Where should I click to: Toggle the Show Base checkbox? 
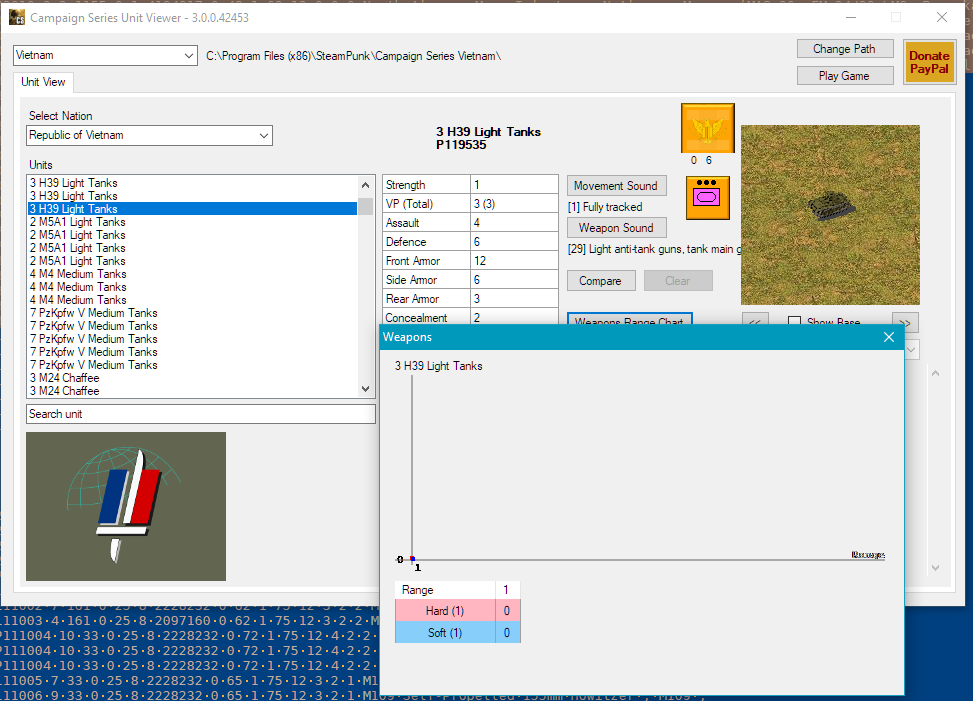point(794,321)
